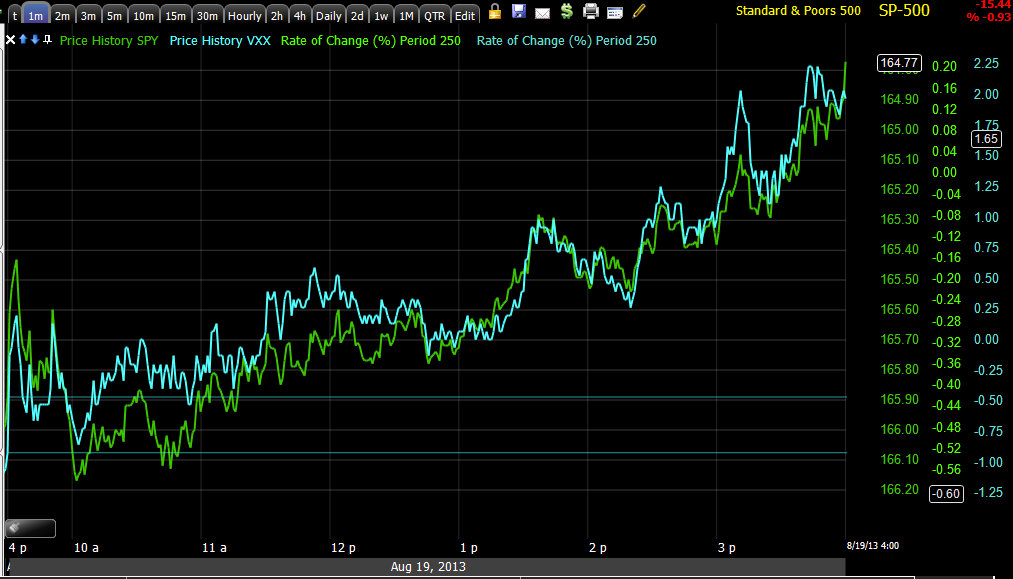Click the 164.77 current price marker

(899, 63)
